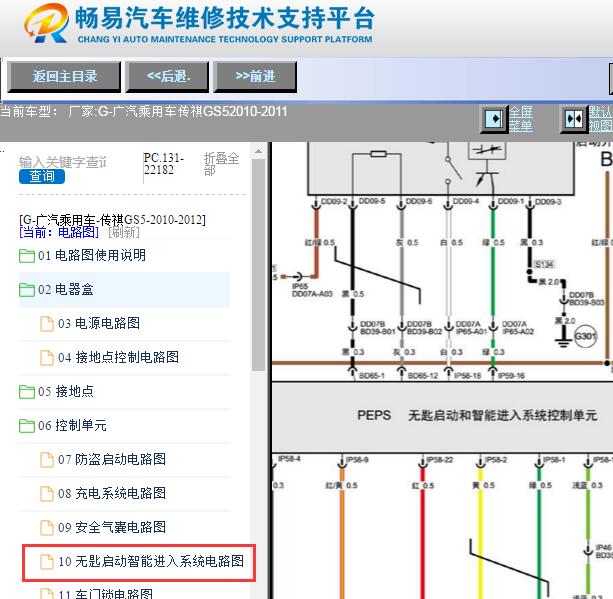613x599 pixels.
Task: Click connector label DD09-2 in diagram
Action: 334,201
